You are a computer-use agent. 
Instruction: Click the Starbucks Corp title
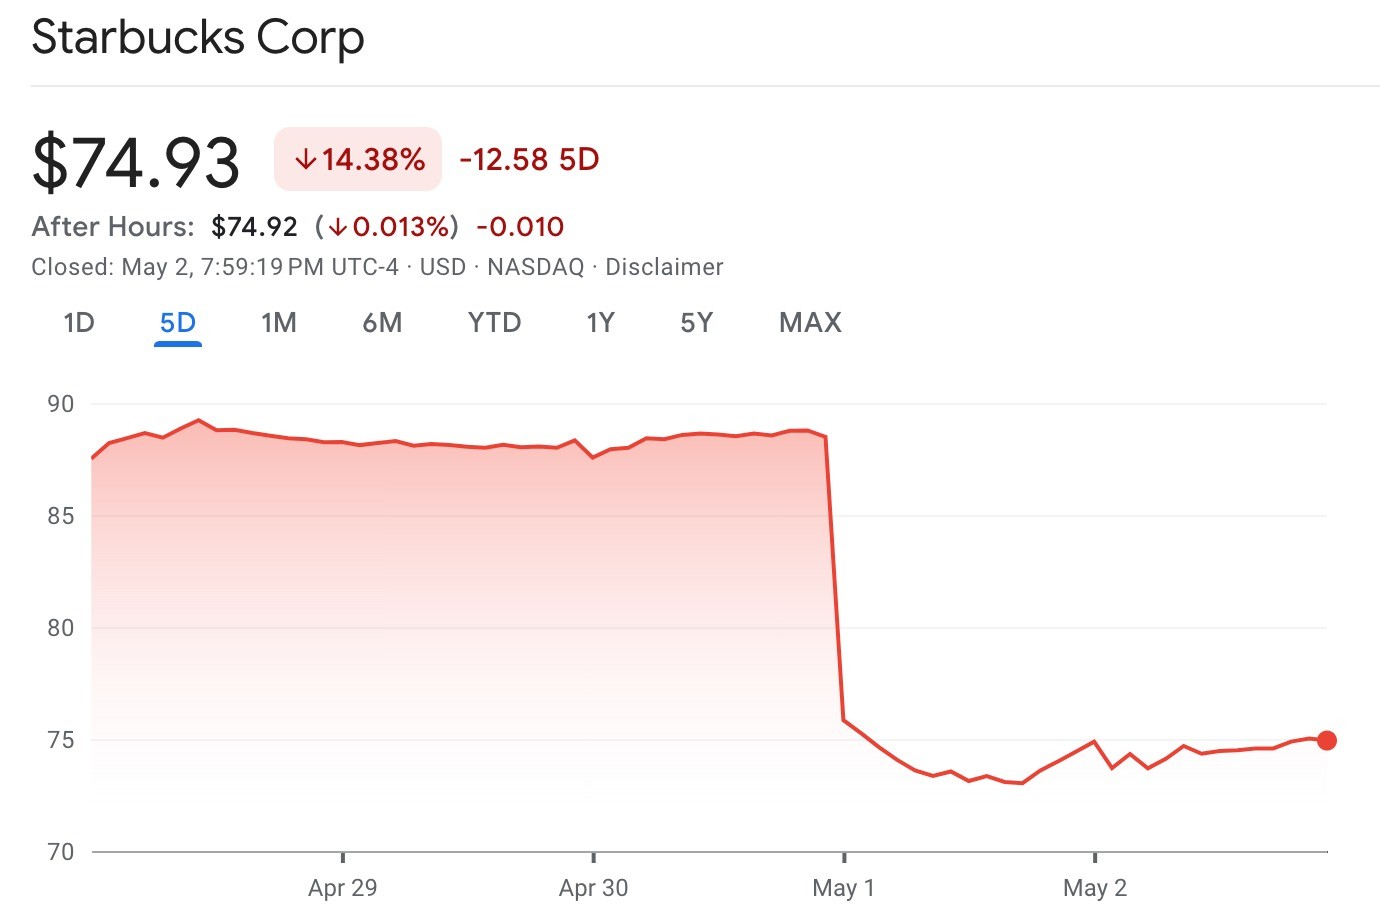coord(198,38)
